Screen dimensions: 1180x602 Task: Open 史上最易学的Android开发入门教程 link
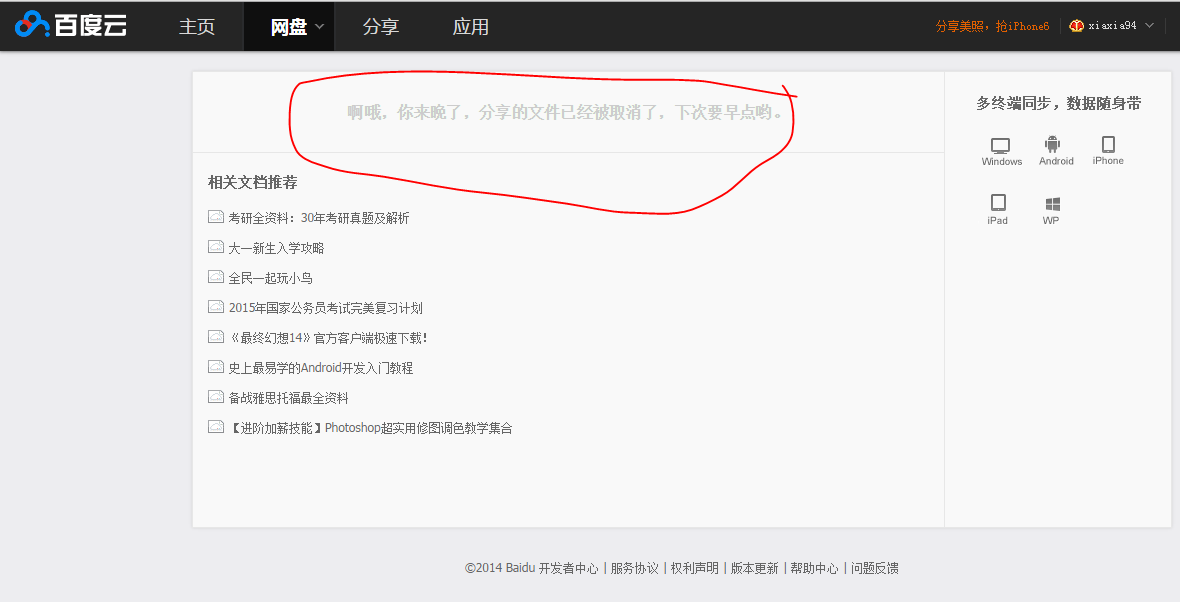320,368
